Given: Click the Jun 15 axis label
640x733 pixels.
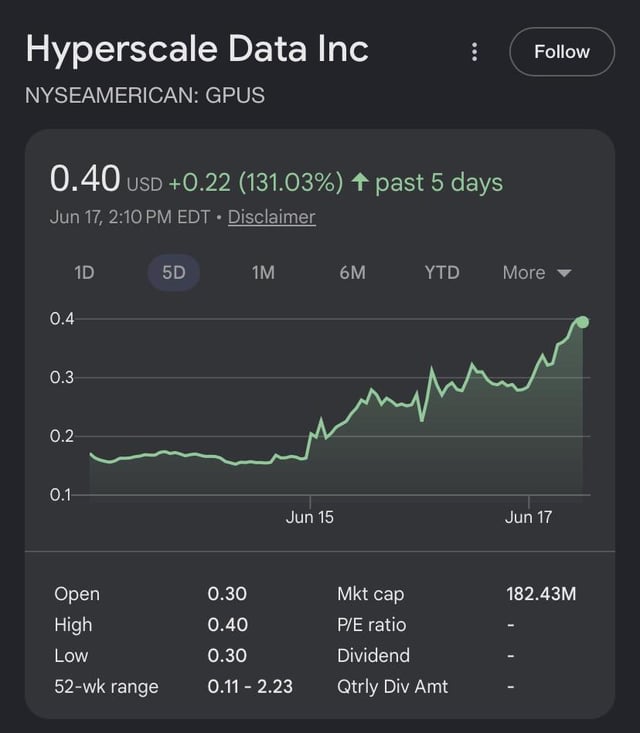Looking at the screenshot, I should click(x=309, y=517).
